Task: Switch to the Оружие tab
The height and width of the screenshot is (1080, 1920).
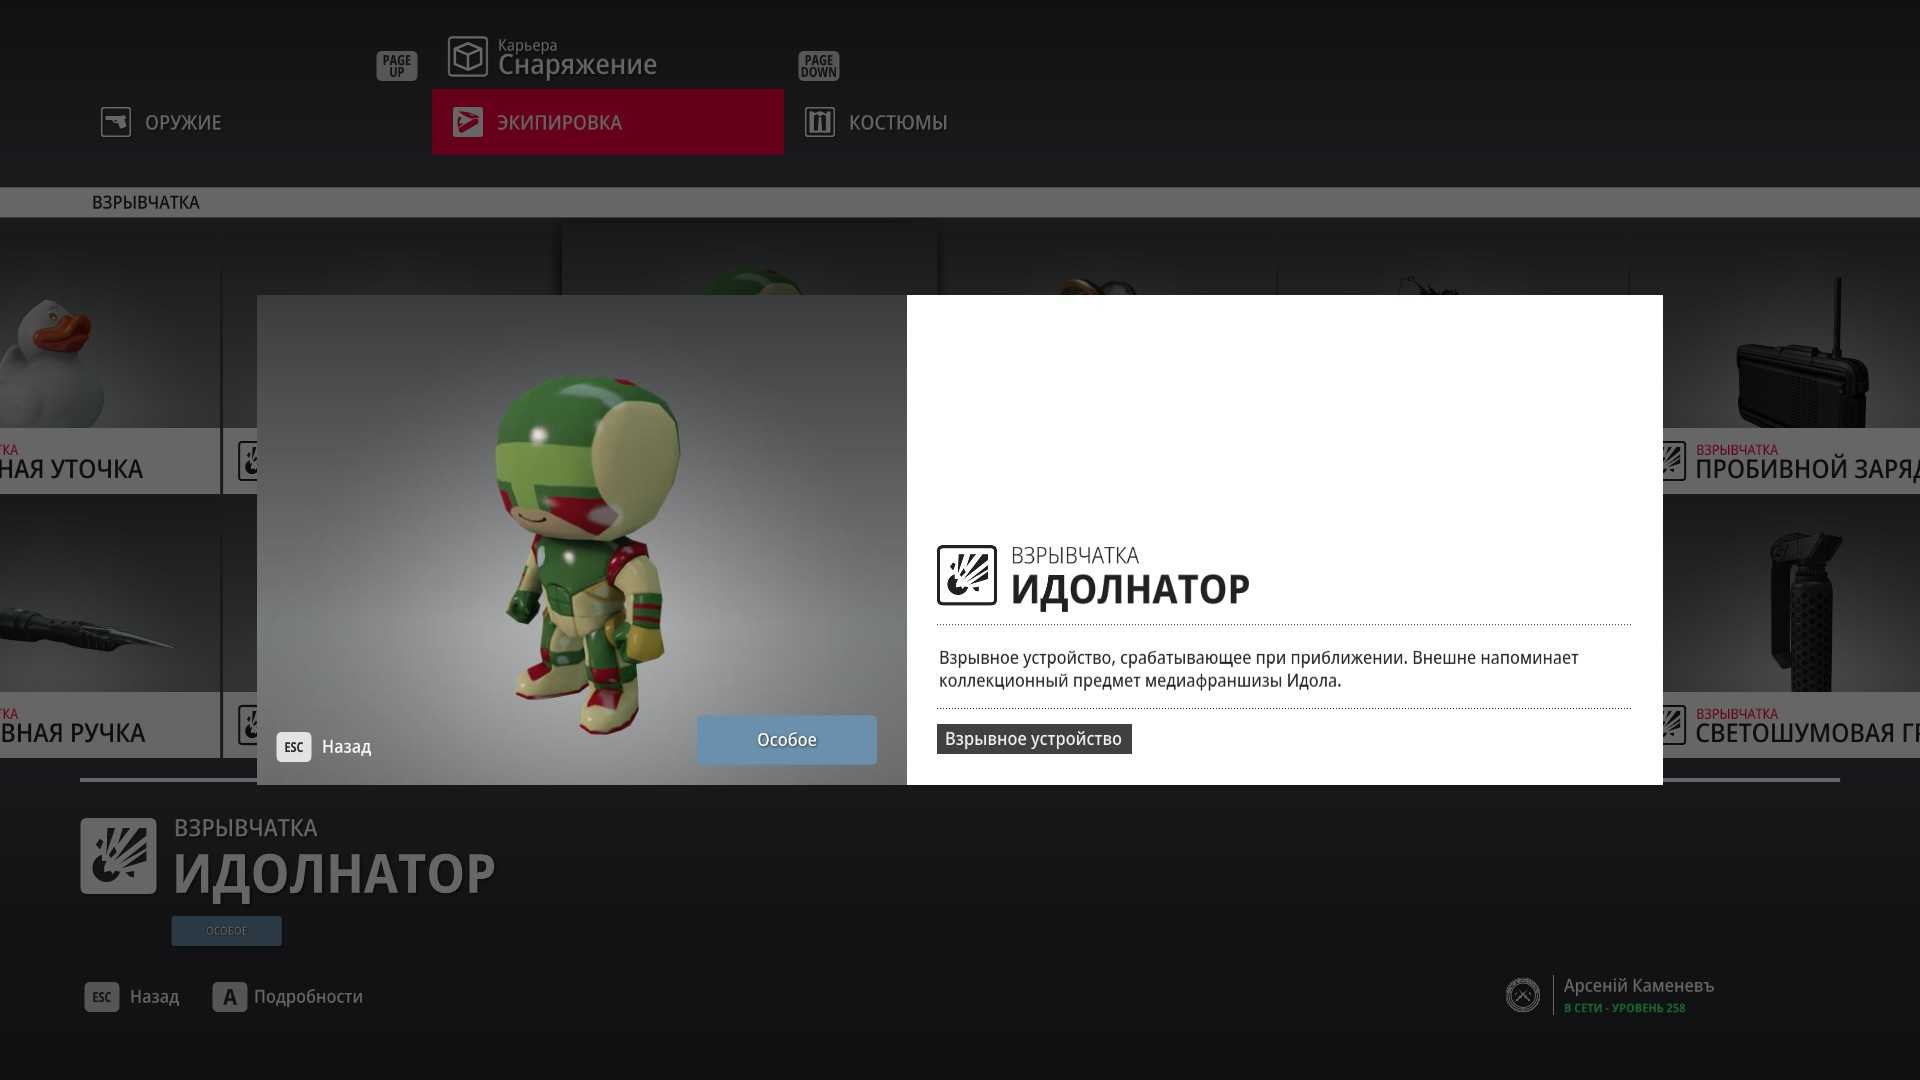Action: [183, 122]
